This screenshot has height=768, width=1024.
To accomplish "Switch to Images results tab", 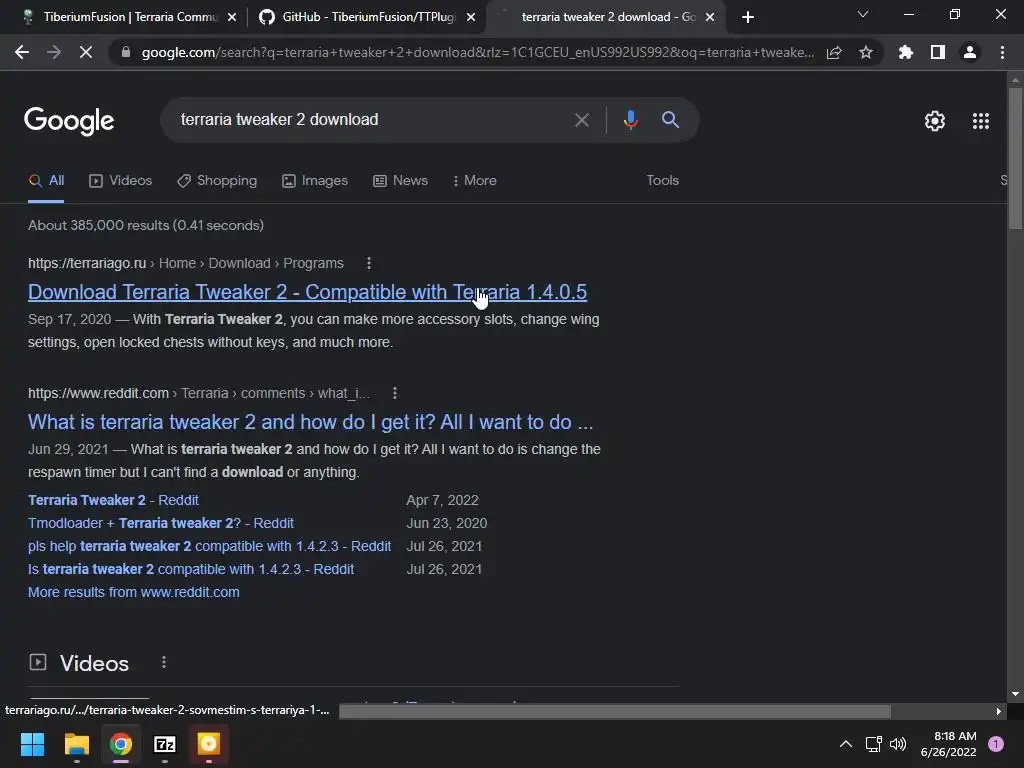I will click(315, 181).
